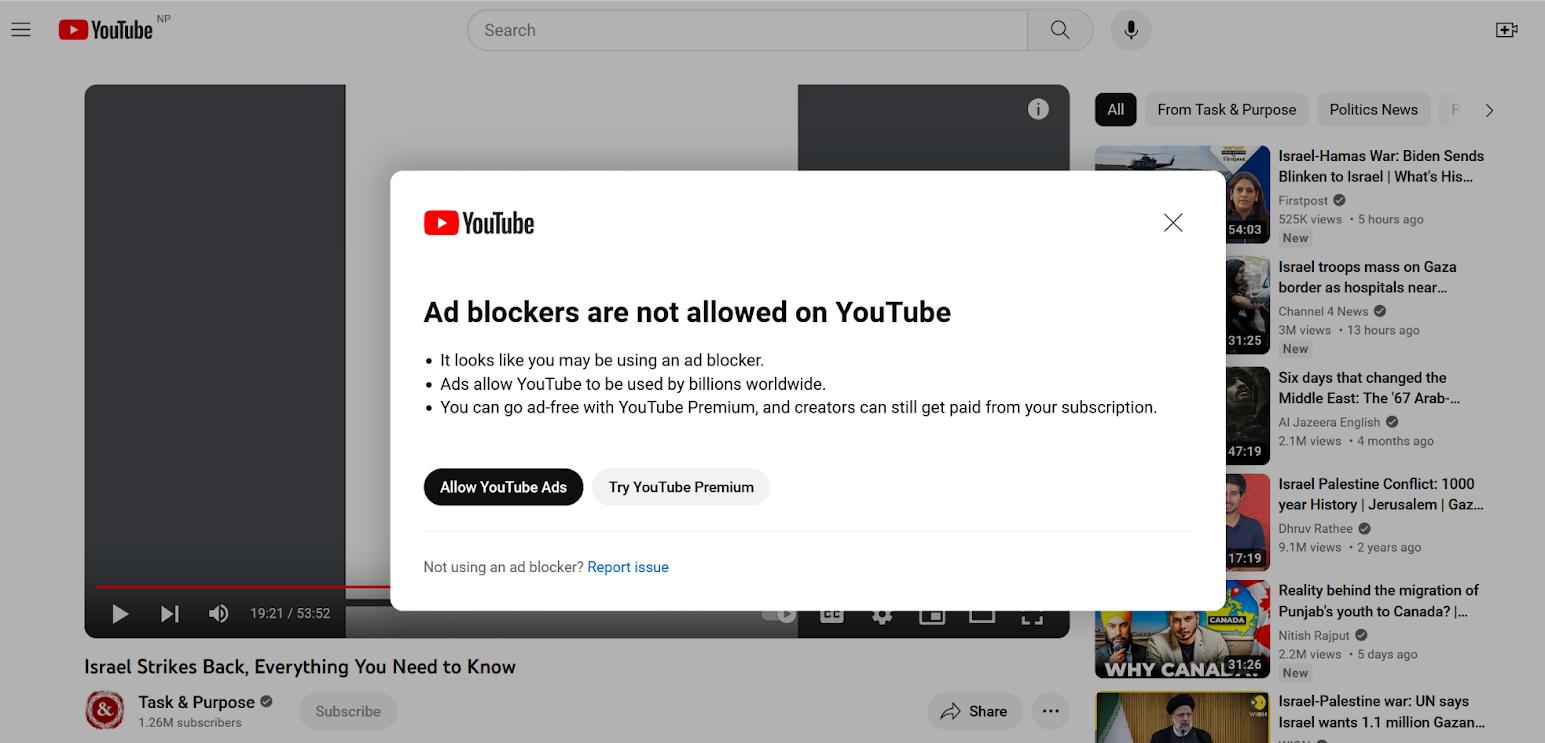Seek on the red video progress bar
The width and height of the screenshot is (1545, 743).
pyautogui.click(x=243, y=587)
